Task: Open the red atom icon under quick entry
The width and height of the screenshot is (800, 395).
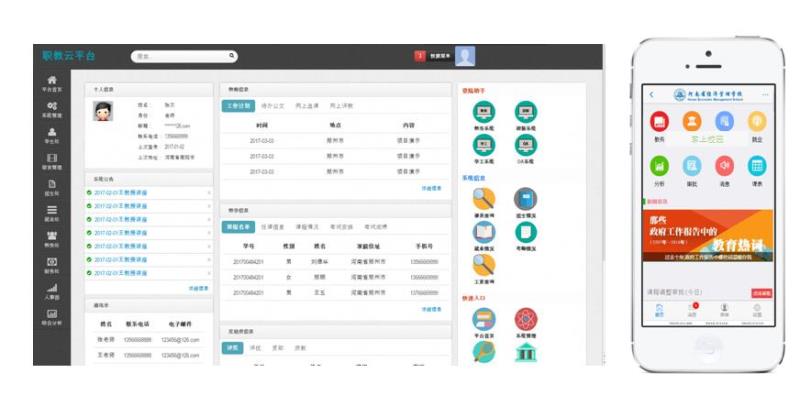Action: coord(526,319)
